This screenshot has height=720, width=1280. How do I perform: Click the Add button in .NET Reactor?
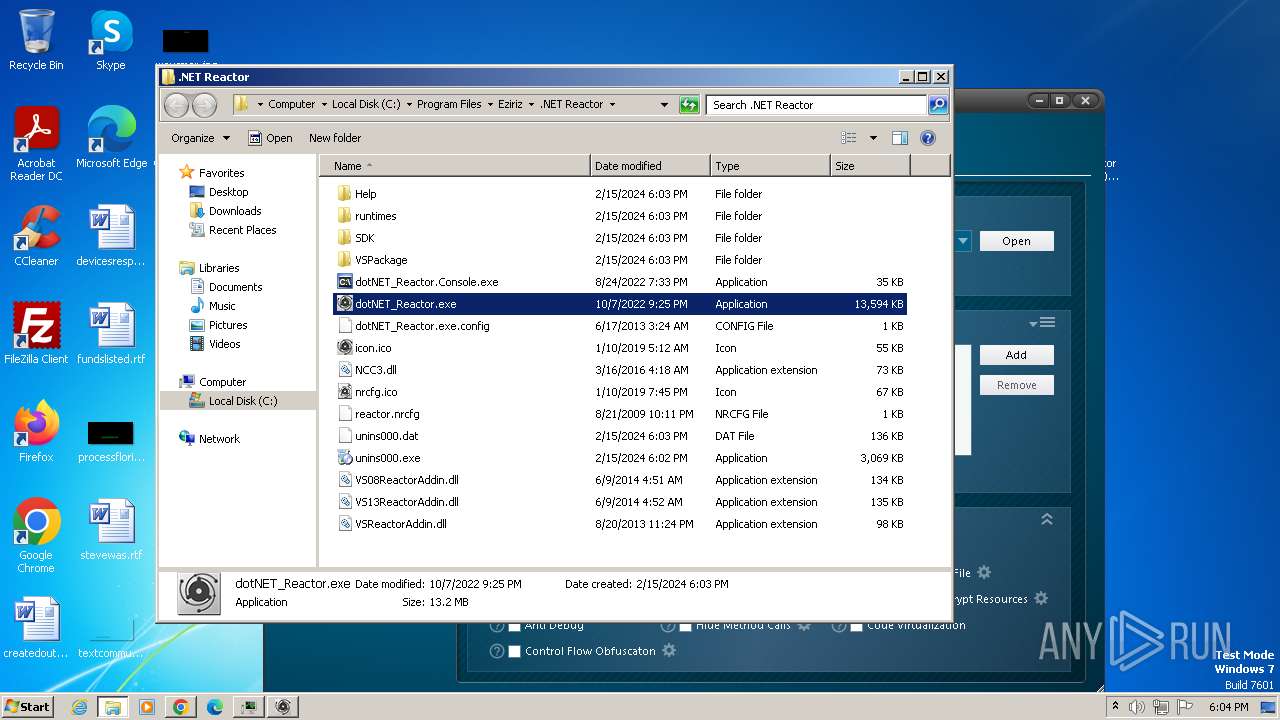1016,355
